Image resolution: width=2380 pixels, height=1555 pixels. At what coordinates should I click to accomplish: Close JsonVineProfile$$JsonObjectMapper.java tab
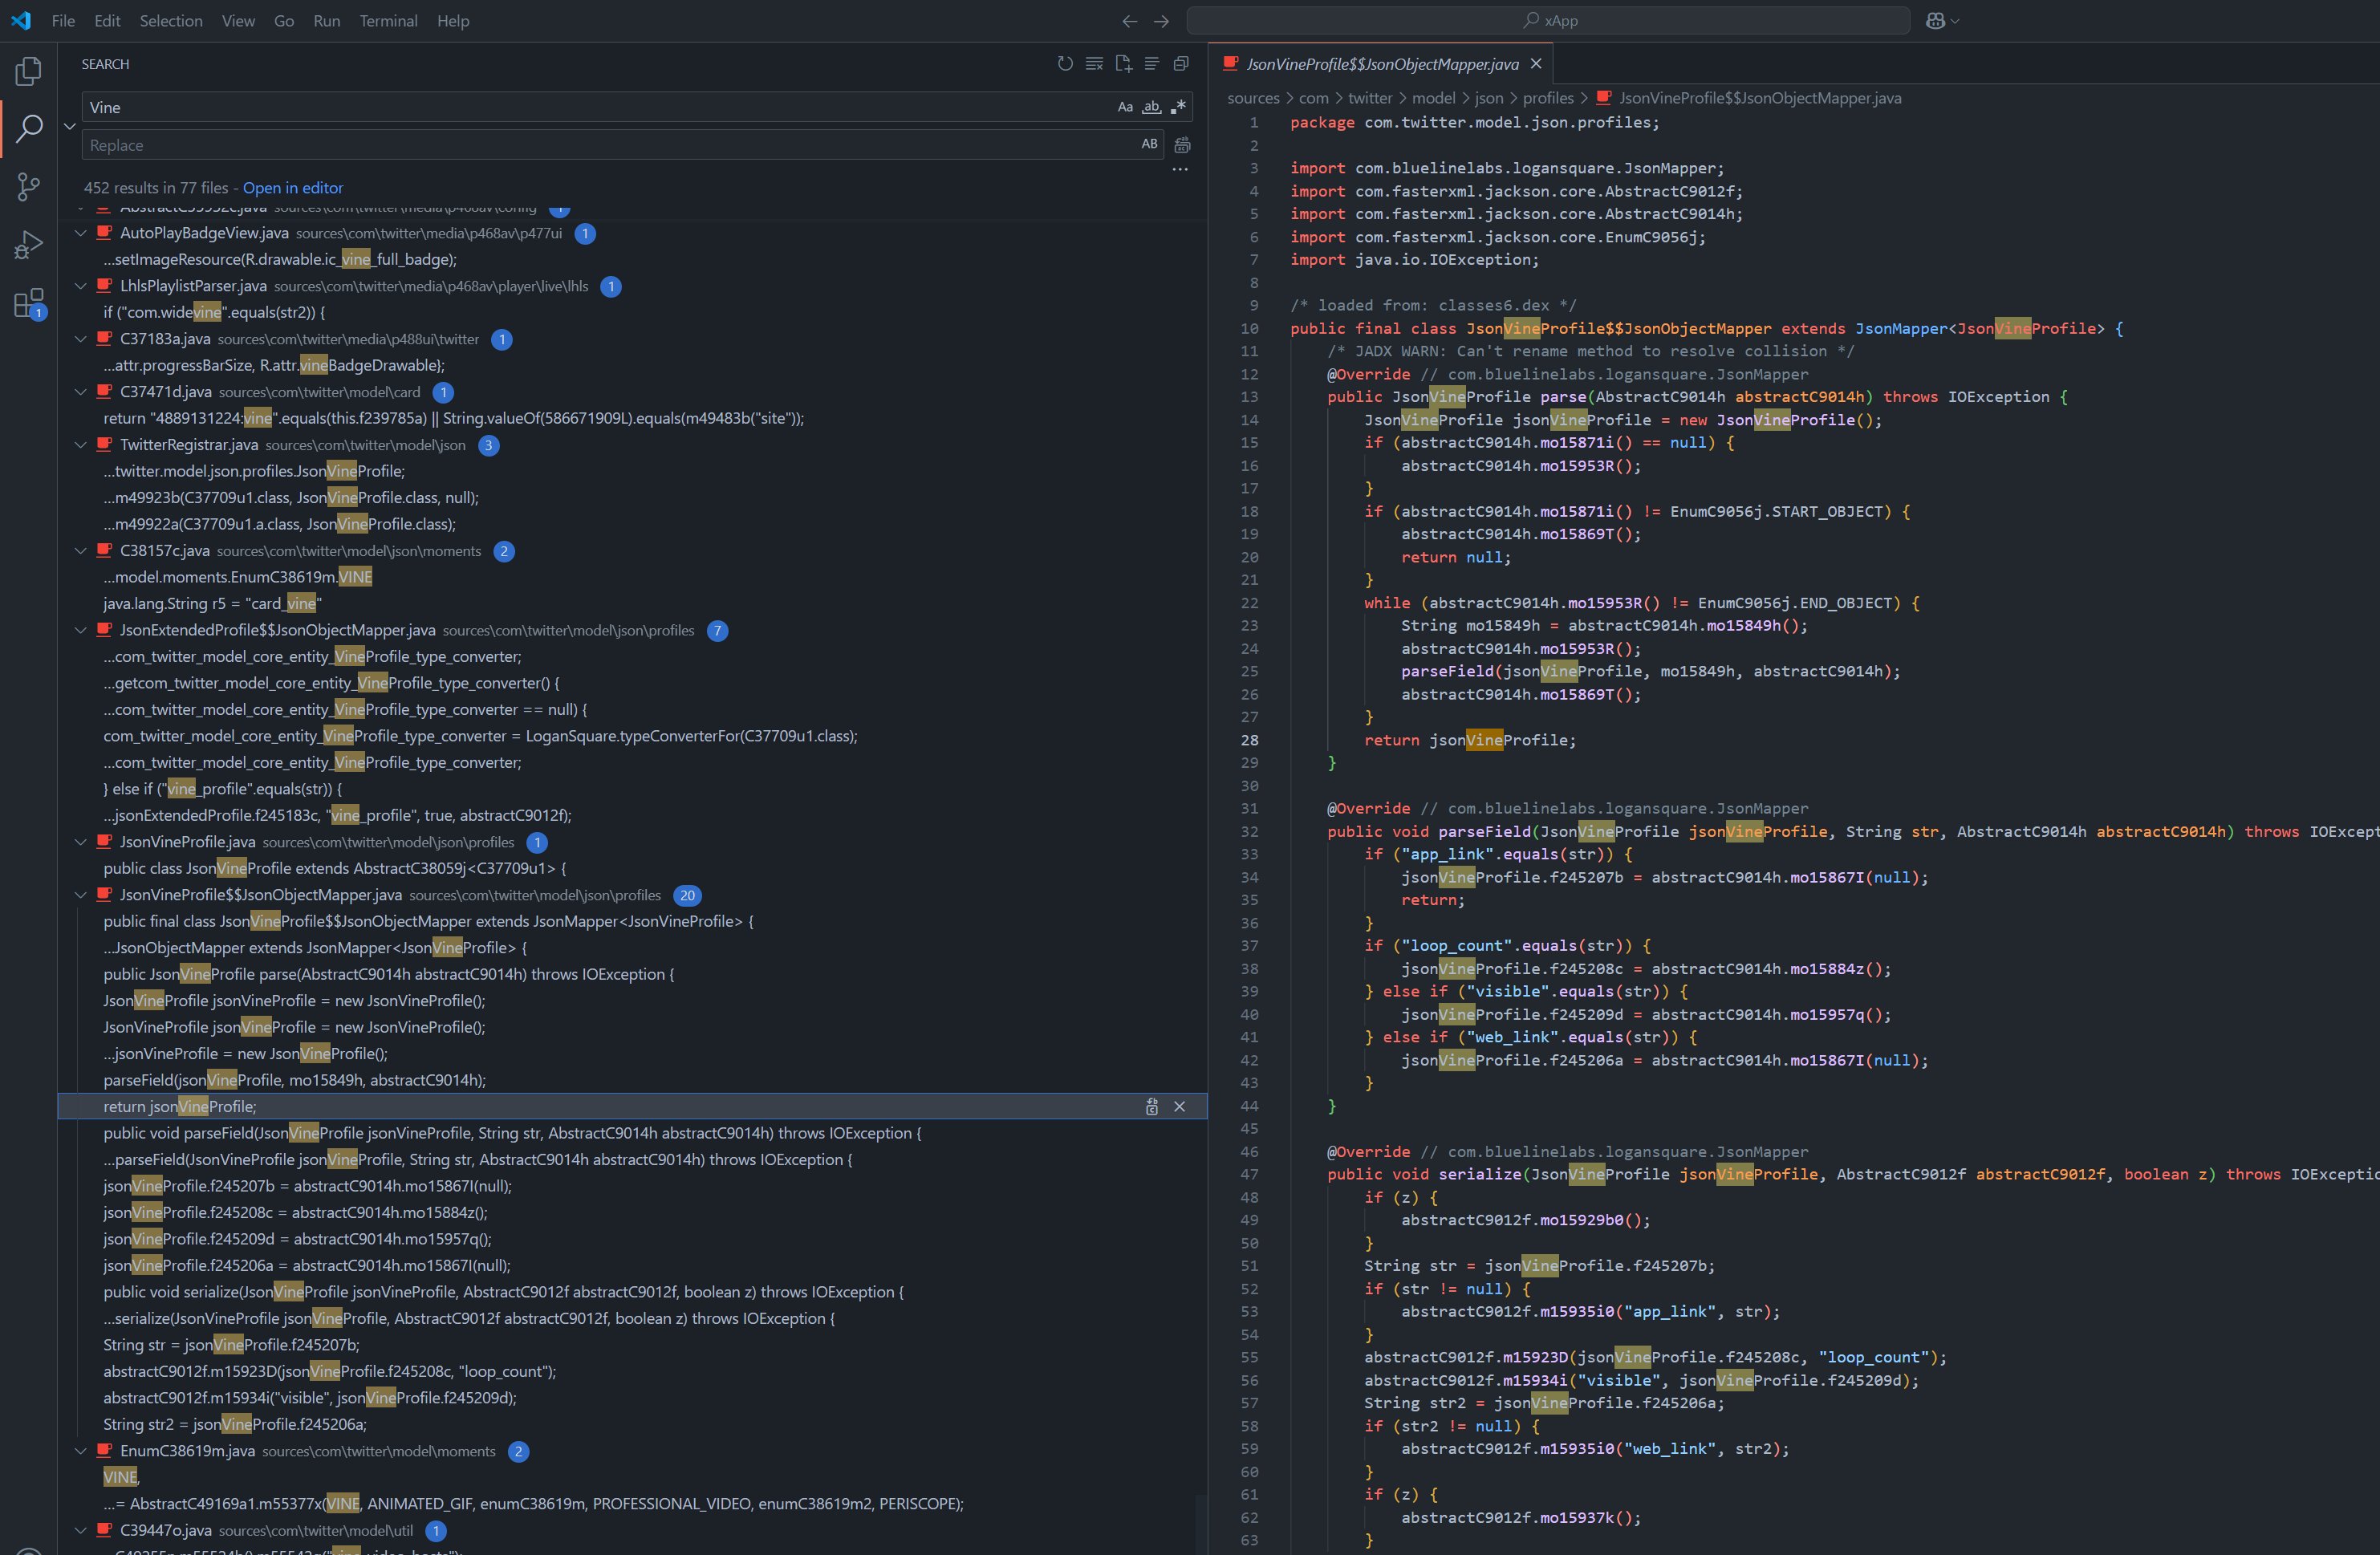(1536, 64)
